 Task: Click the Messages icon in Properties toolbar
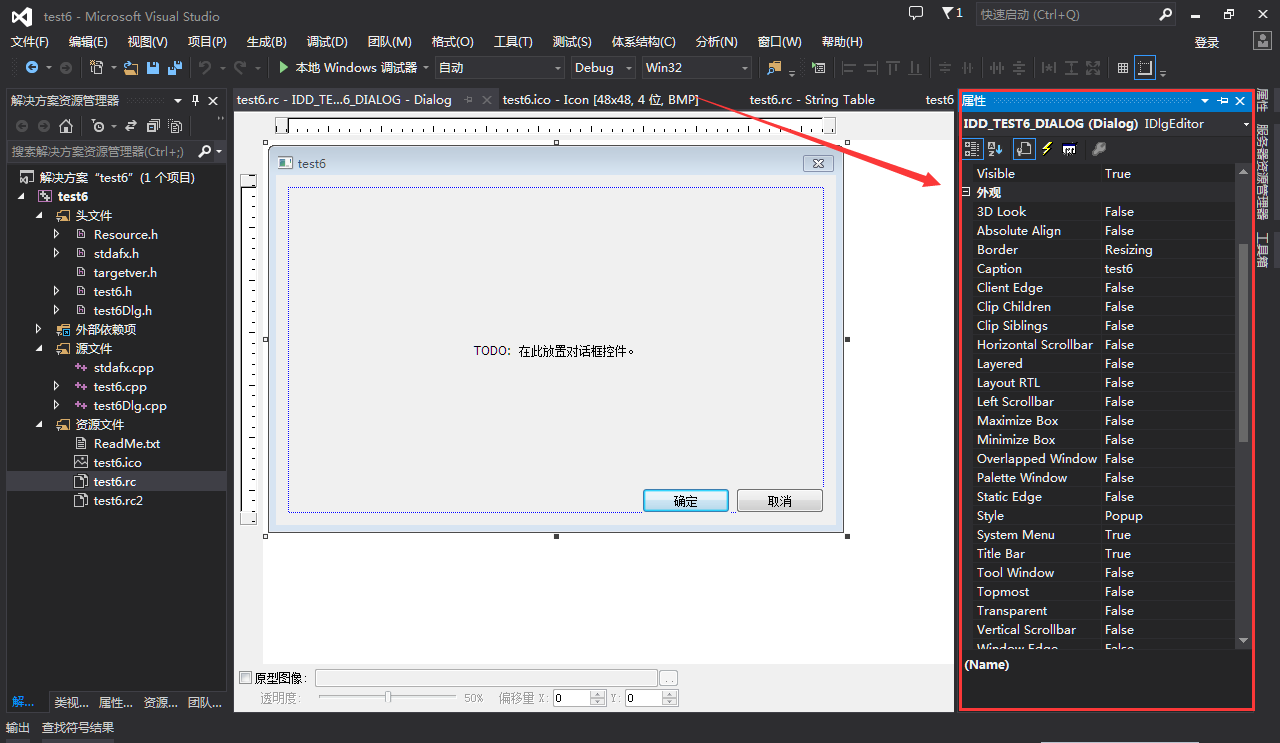(1069, 148)
